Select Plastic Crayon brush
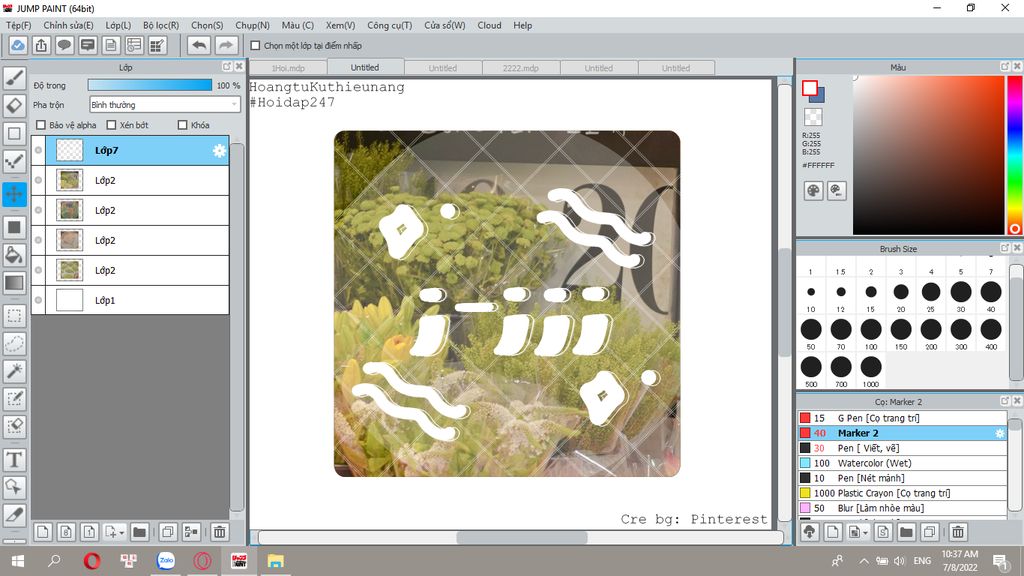 (902, 493)
